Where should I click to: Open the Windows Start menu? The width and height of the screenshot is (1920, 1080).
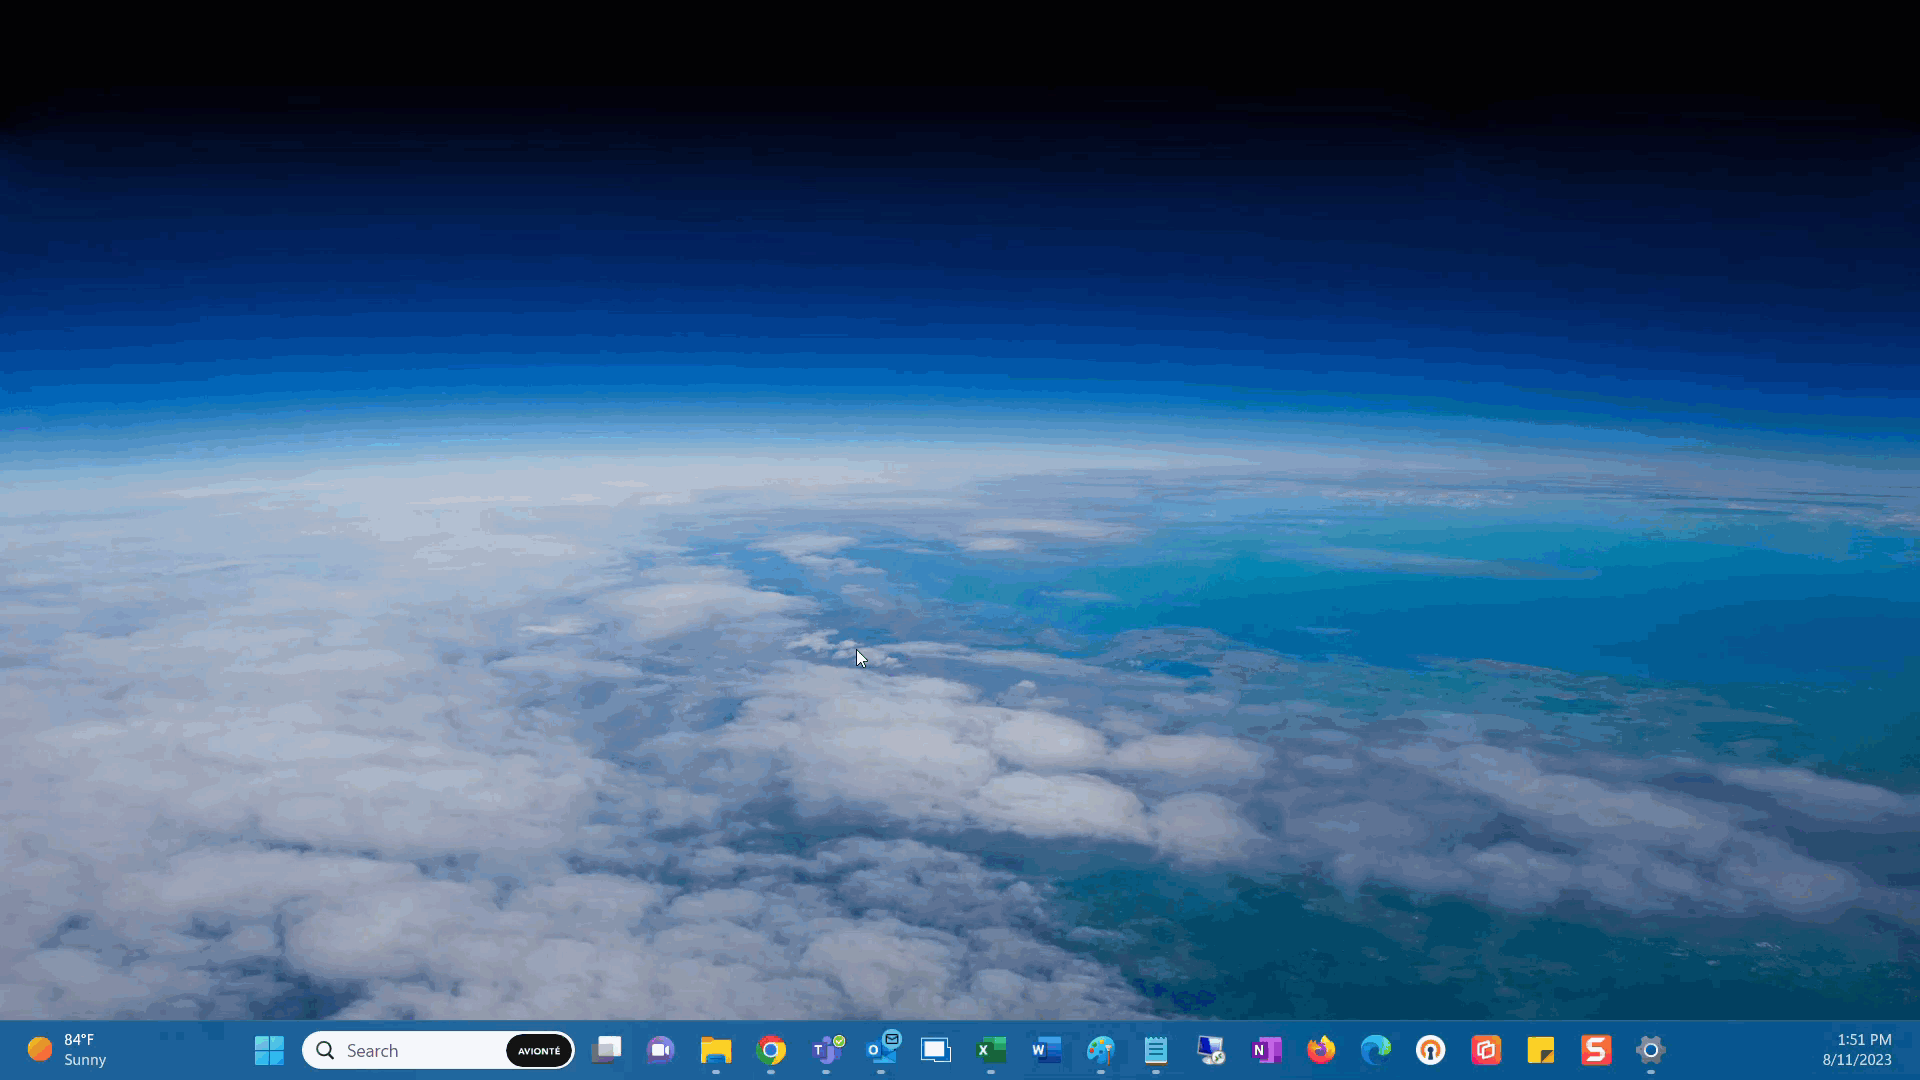pos(269,1050)
